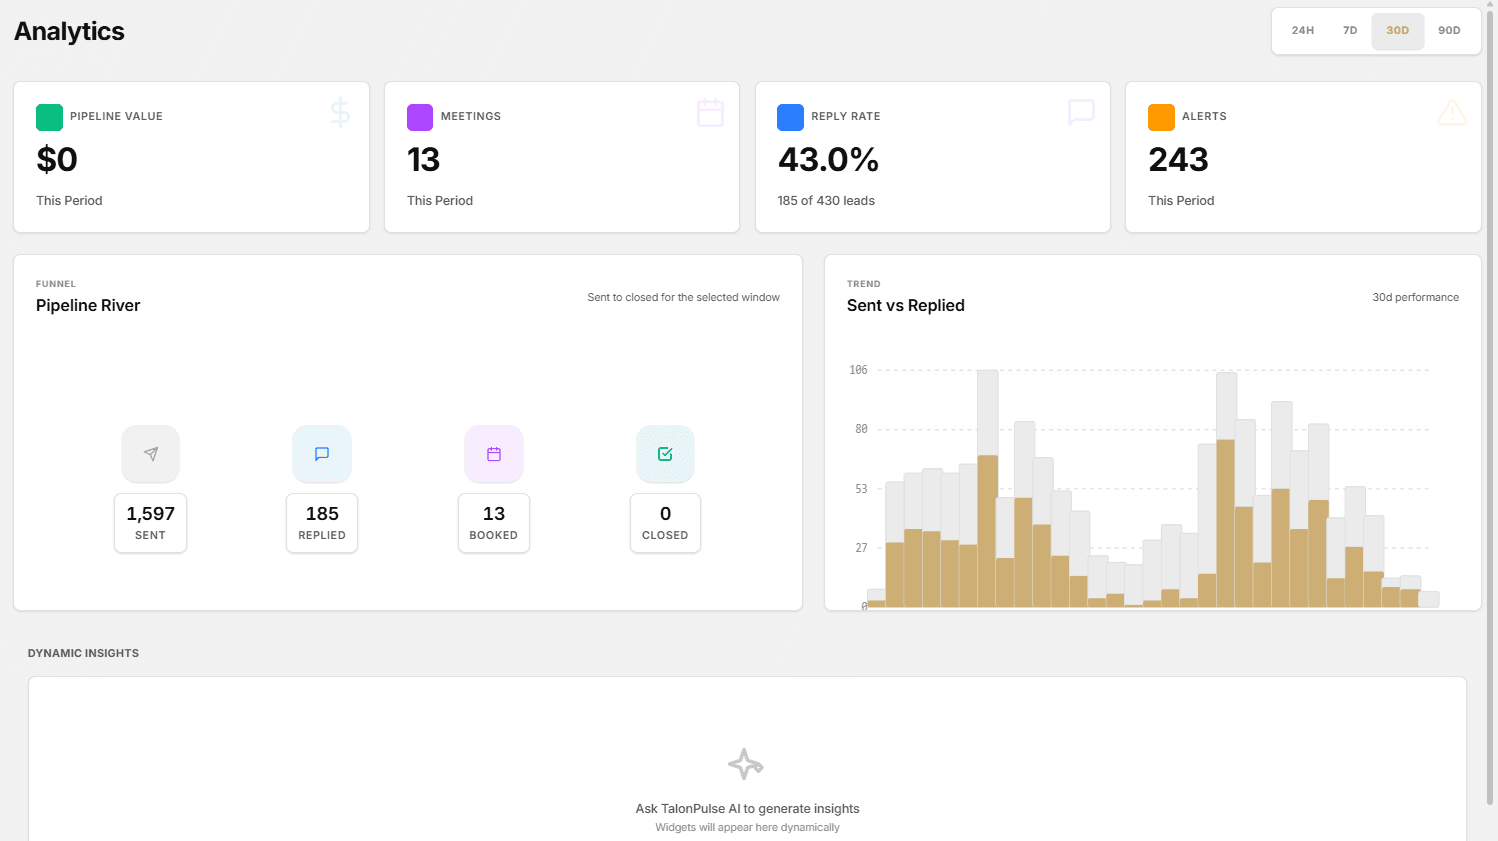Image resolution: width=1498 pixels, height=841 pixels.
Task: Click 'Sent to closed for the selected window' text
Action: pos(683,298)
